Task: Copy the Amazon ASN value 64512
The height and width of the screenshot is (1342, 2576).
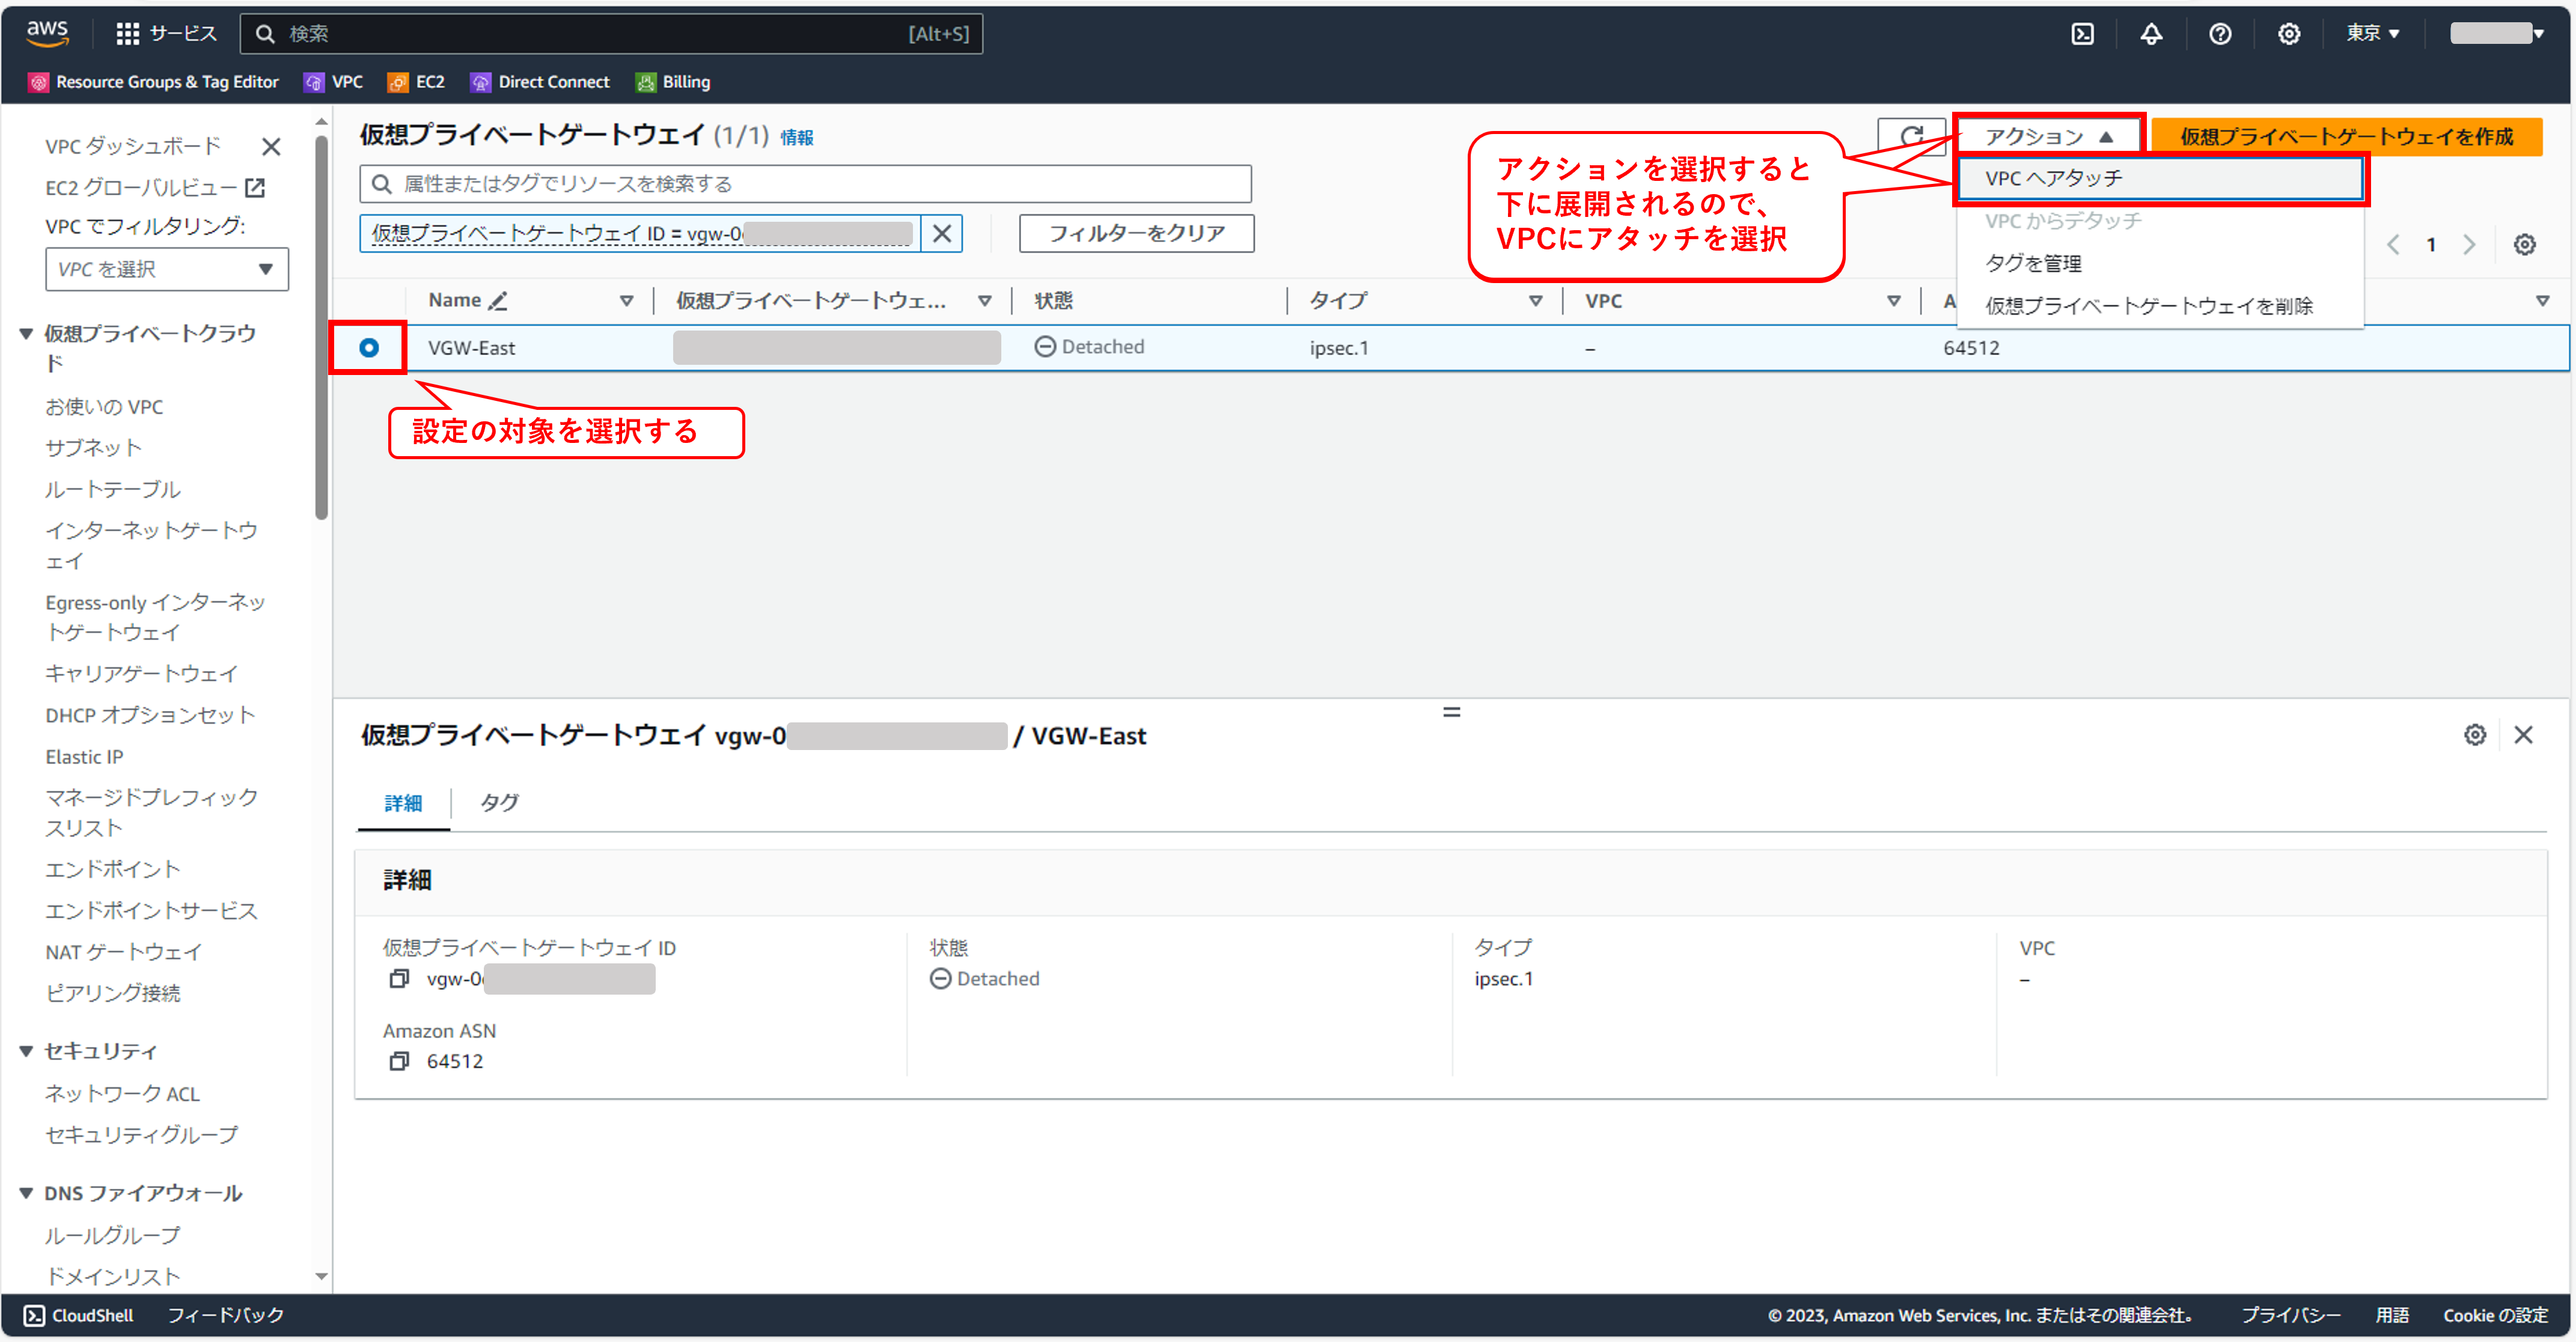Action: click(x=399, y=1061)
